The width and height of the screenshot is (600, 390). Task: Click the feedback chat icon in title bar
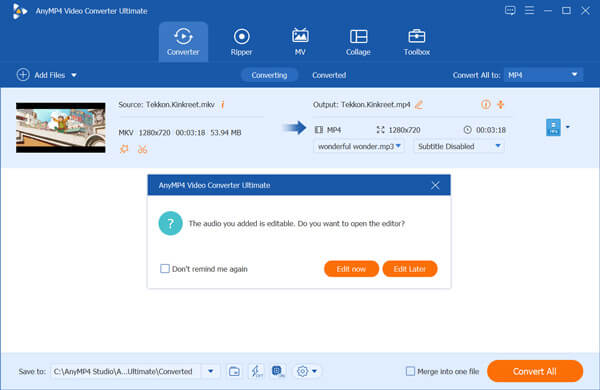[510, 10]
